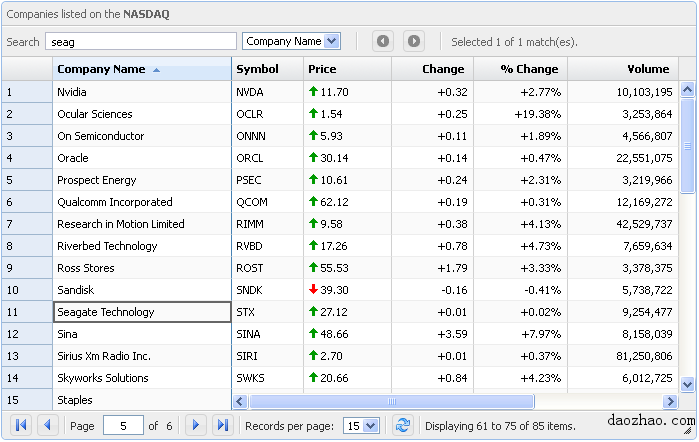Screen dimensions: 699x442
Task: Click the Seagate Technology cell
Action: pyautogui.click(x=142, y=312)
